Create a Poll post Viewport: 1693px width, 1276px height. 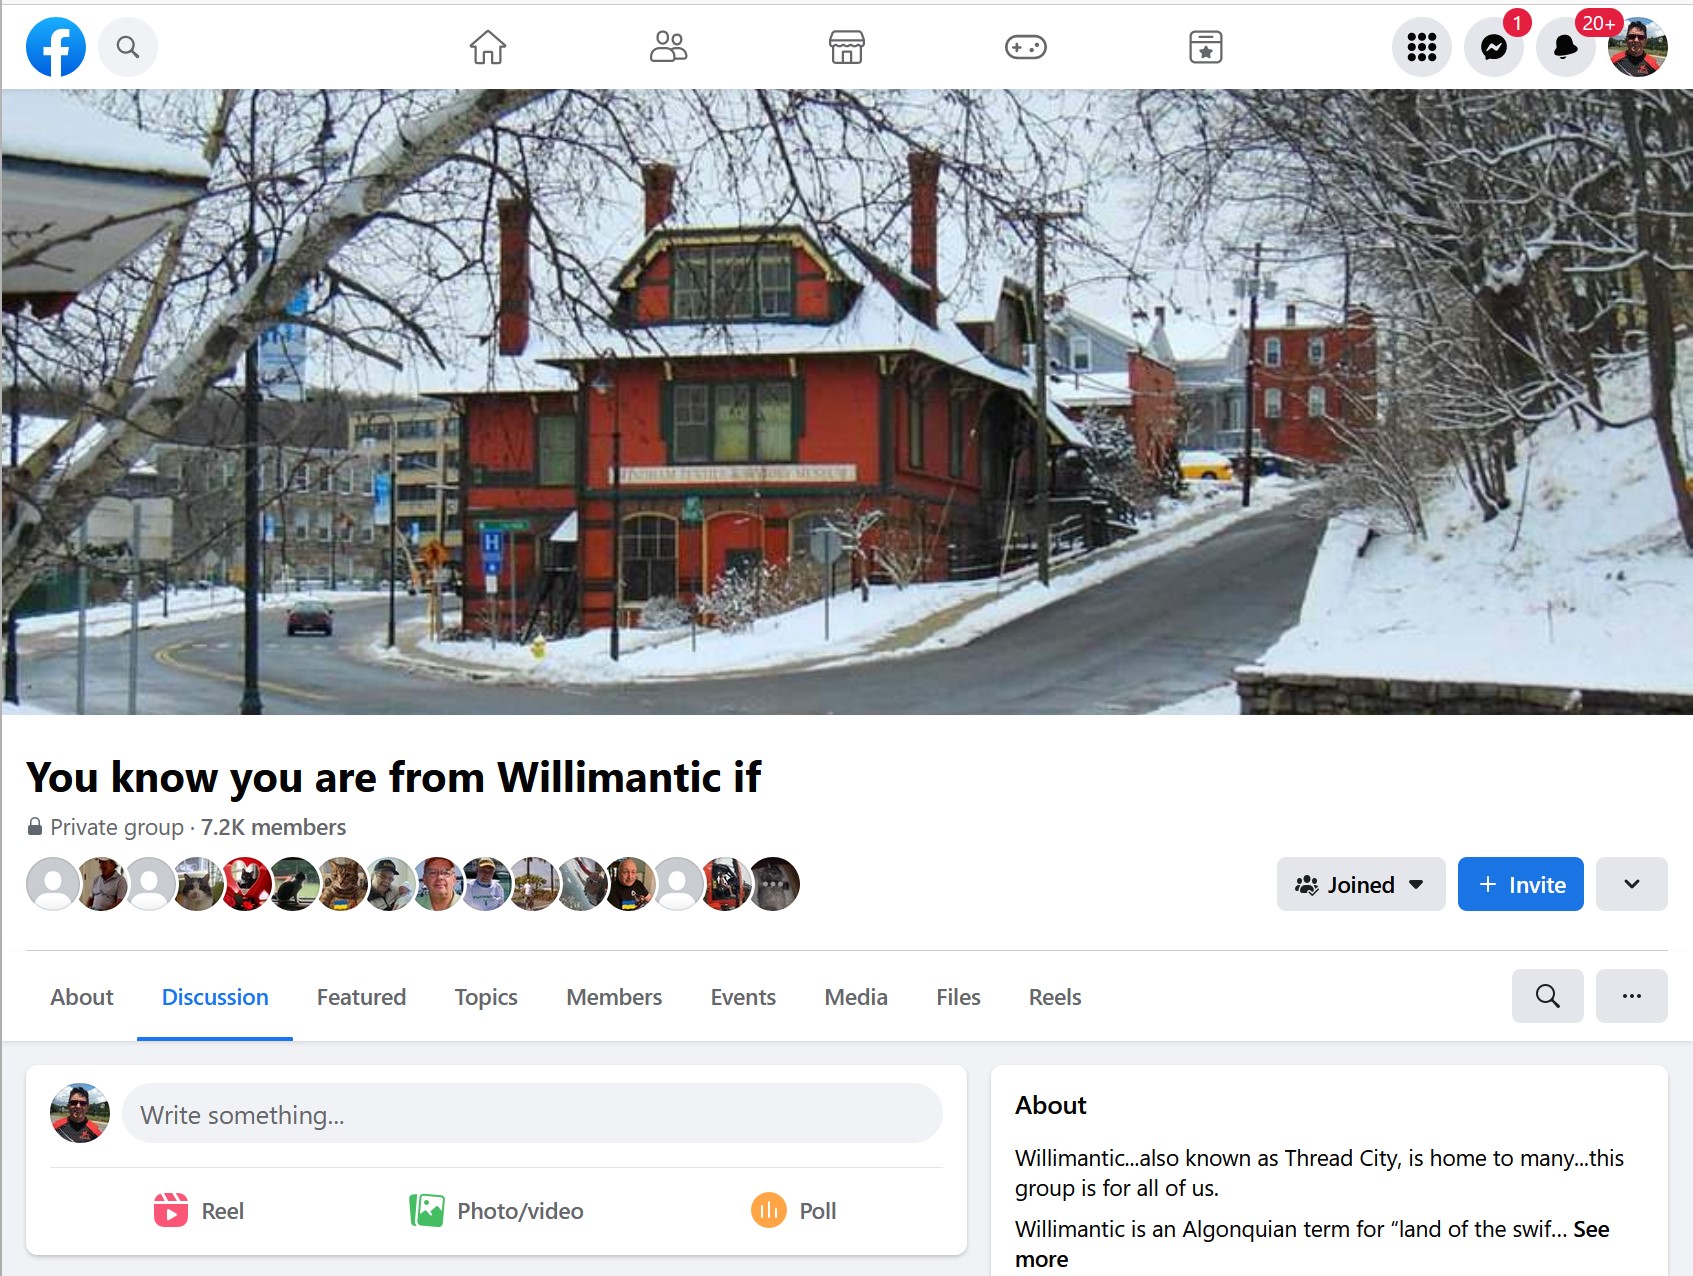pyautogui.click(x=794, y=1211)
